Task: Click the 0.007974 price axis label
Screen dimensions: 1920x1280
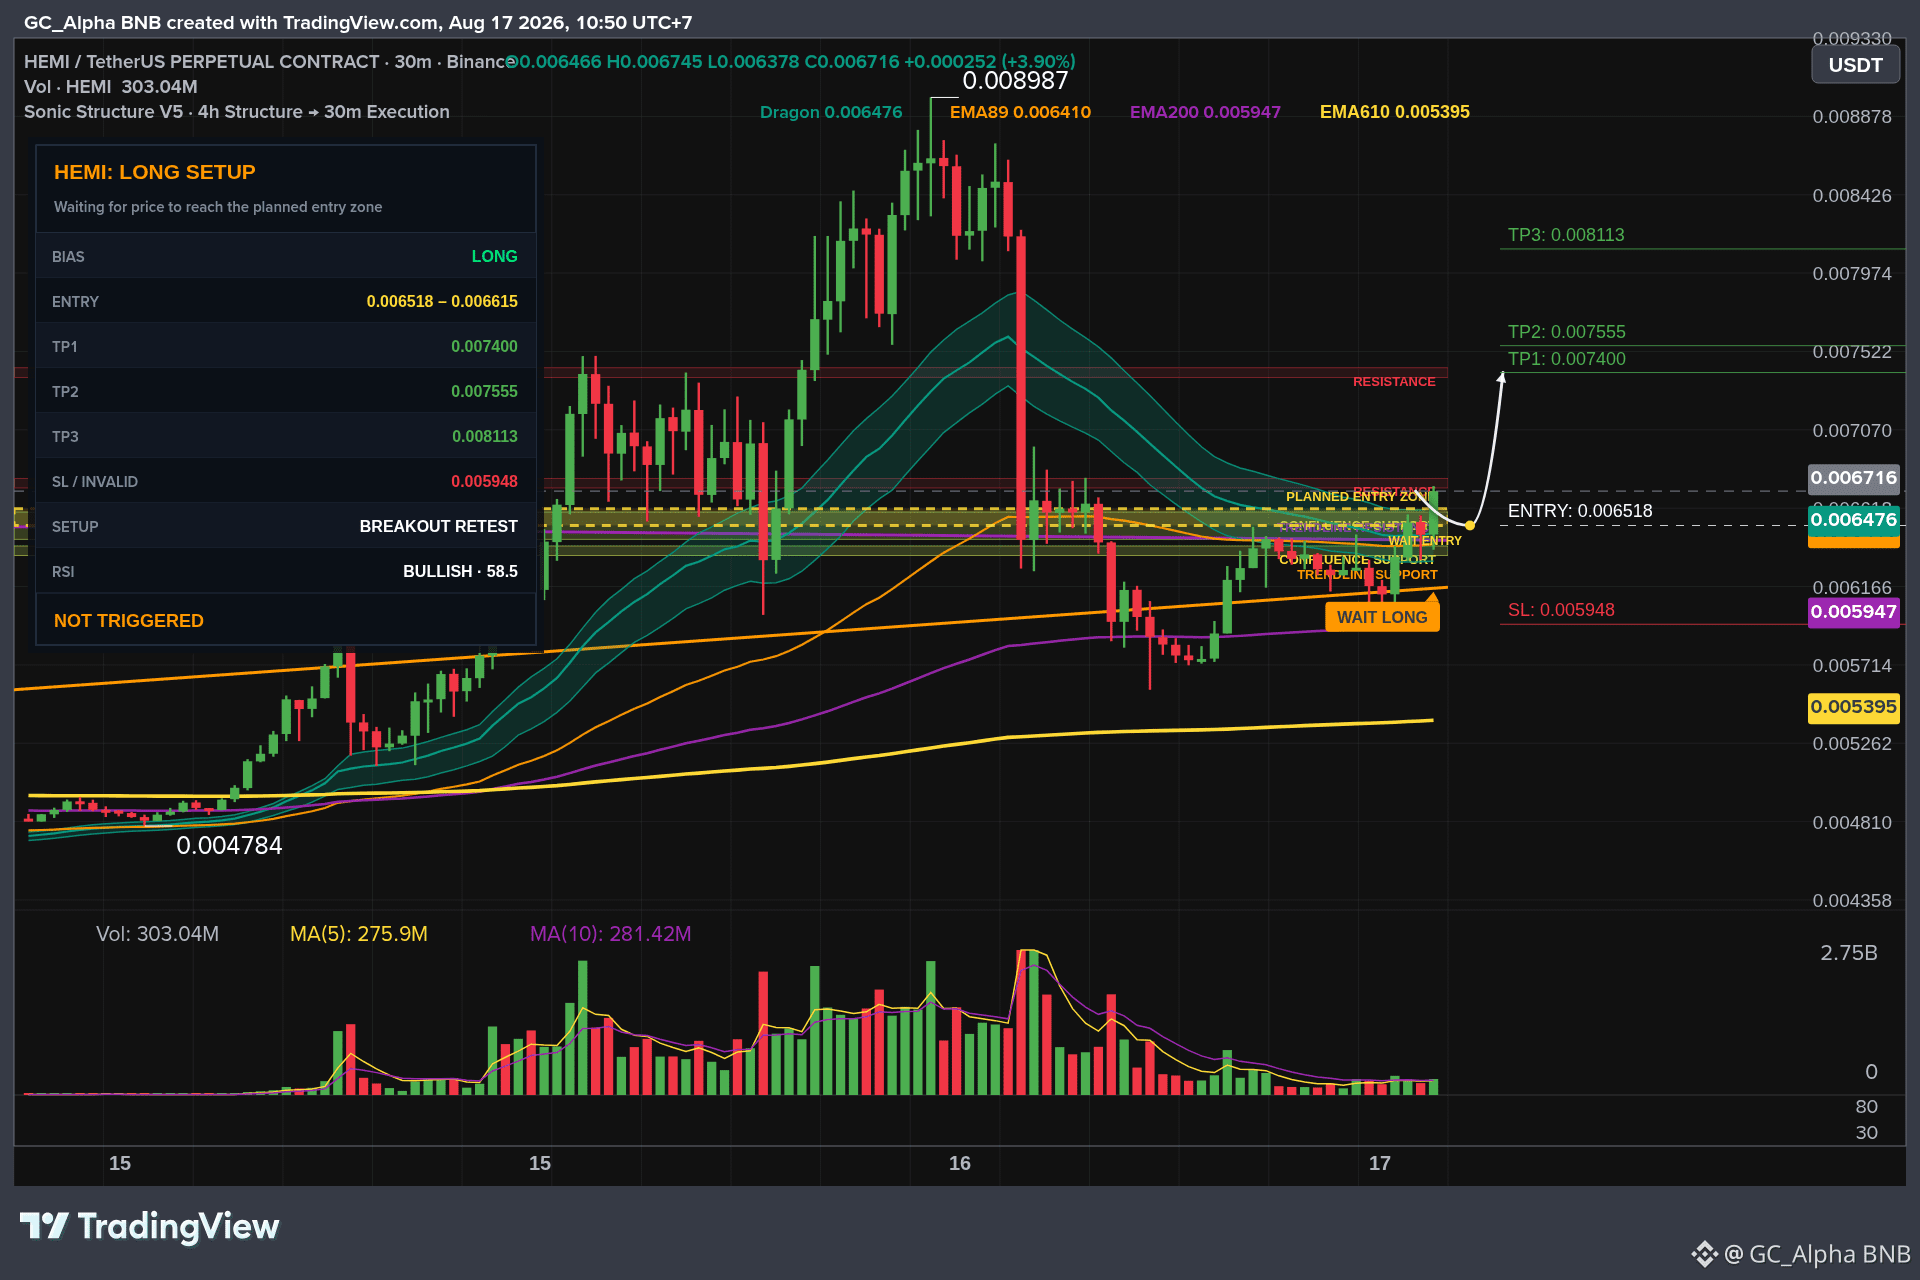Action: pyautogui.click(x=1852, y=274)
